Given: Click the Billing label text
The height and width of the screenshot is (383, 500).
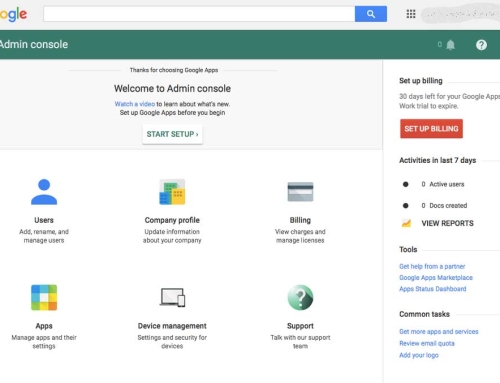Looking at the screenshot, I should click(300, 220).
